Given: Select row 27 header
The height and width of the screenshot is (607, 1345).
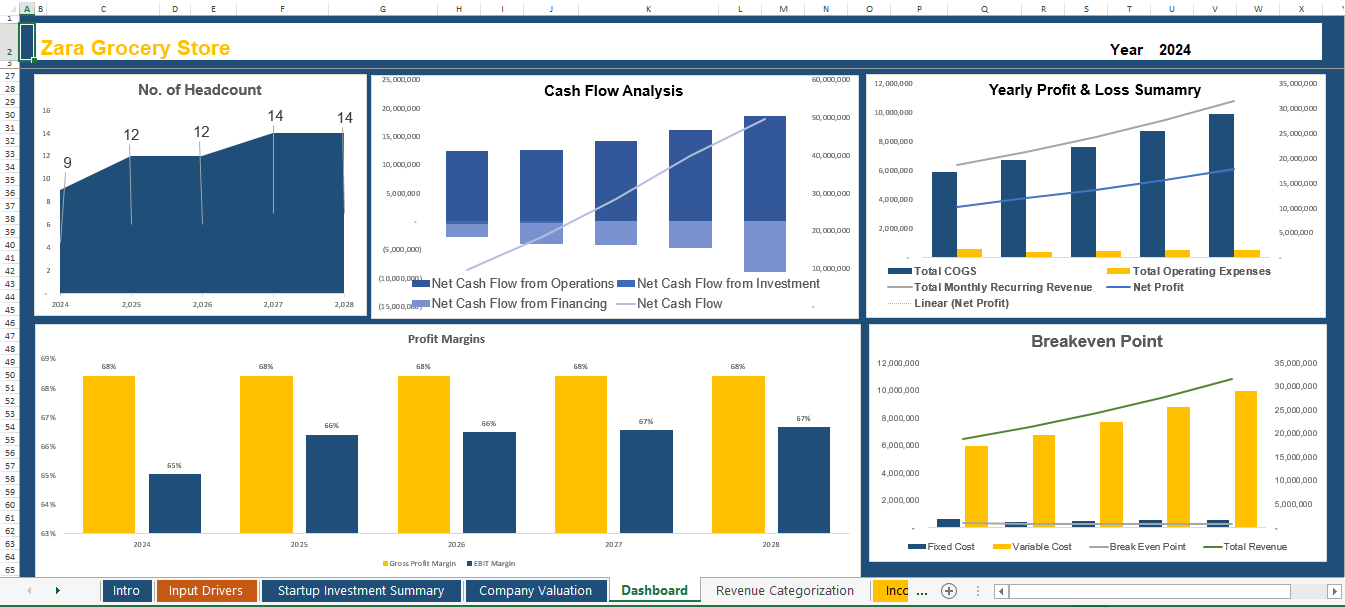Looking at the screenshot, I should (9, 76).
